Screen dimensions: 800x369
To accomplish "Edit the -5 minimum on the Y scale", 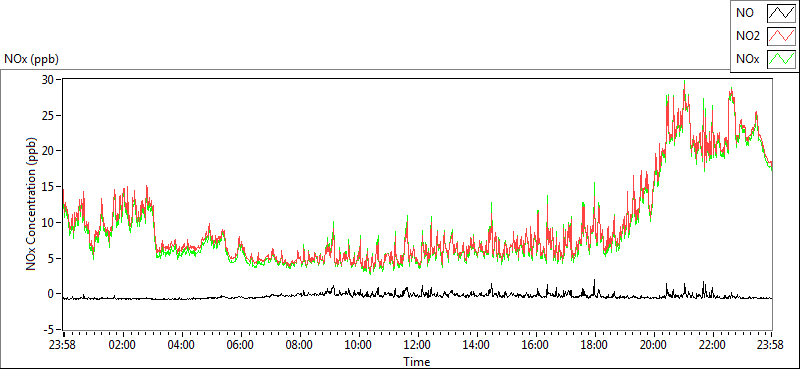I will (49, 329).
